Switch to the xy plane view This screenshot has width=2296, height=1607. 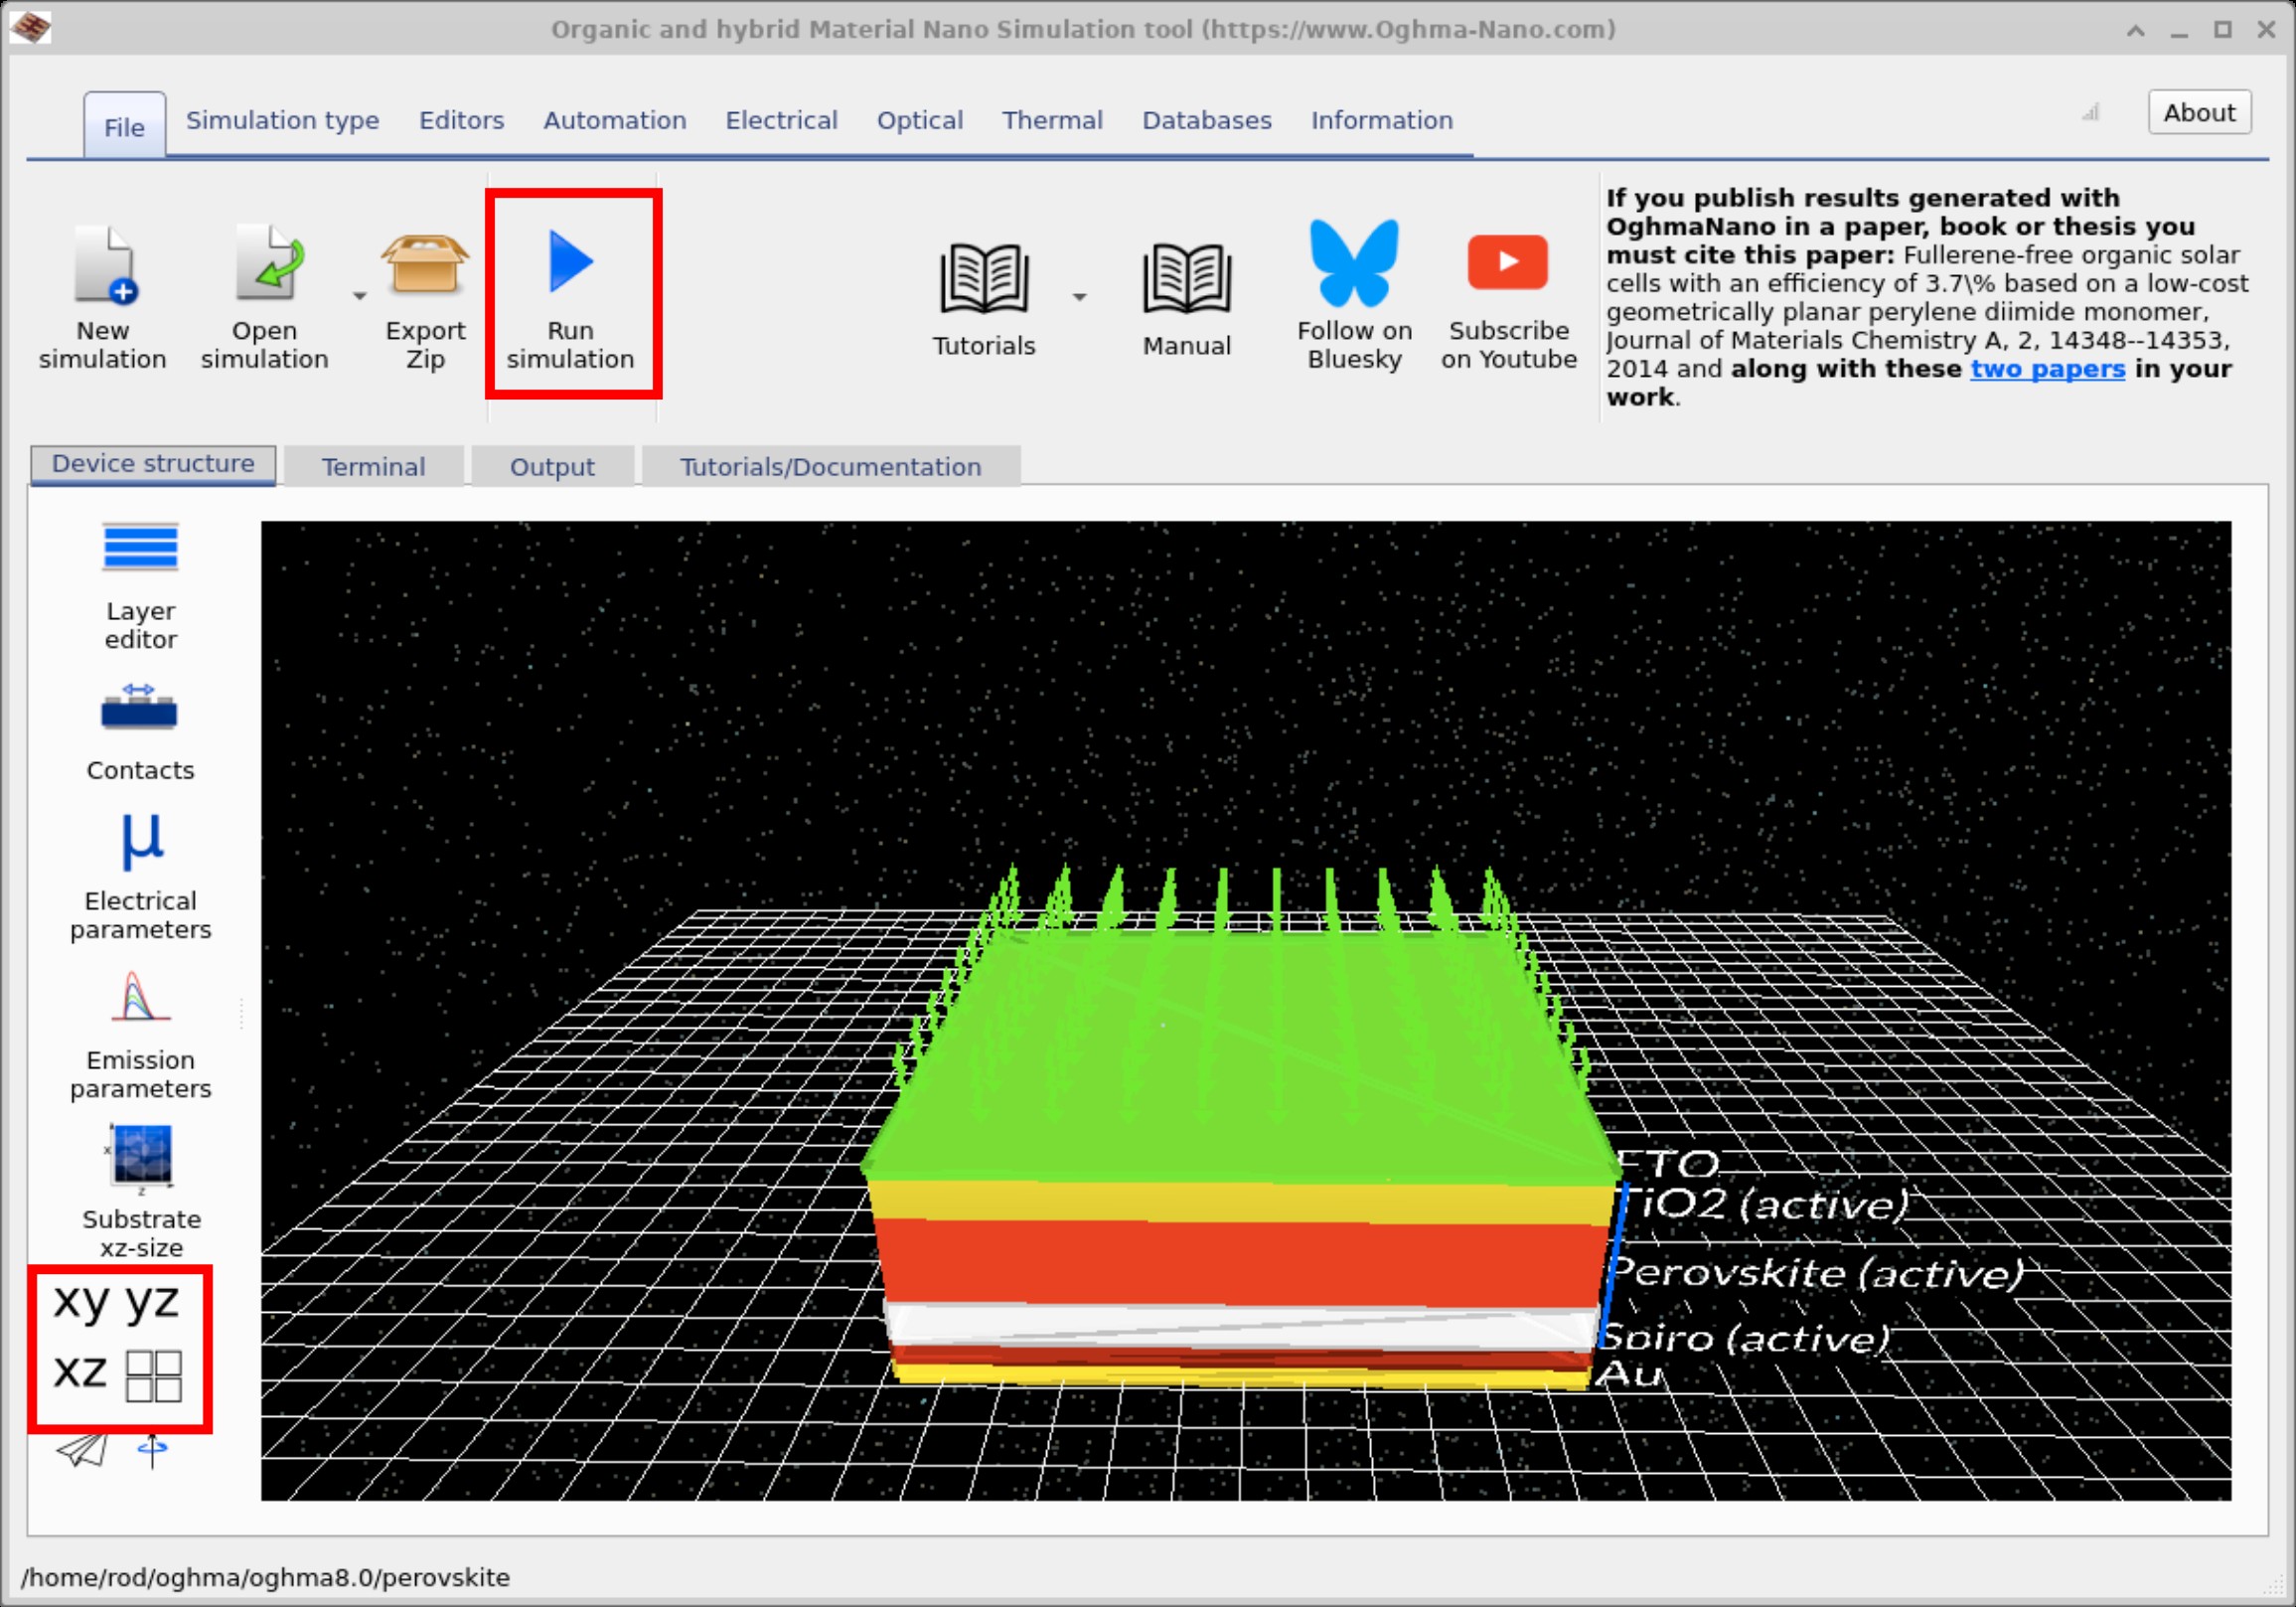coord(81,1302)
